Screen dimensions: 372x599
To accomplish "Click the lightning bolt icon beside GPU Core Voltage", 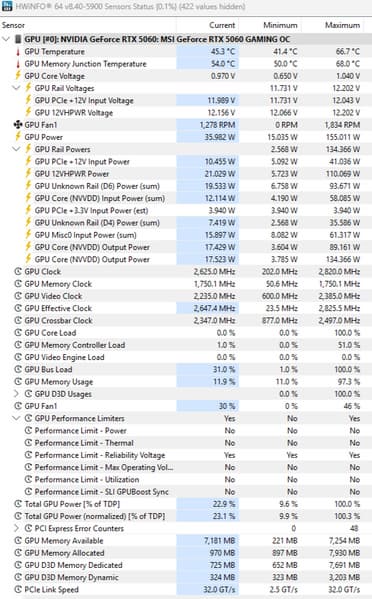I will click(18, 76).
